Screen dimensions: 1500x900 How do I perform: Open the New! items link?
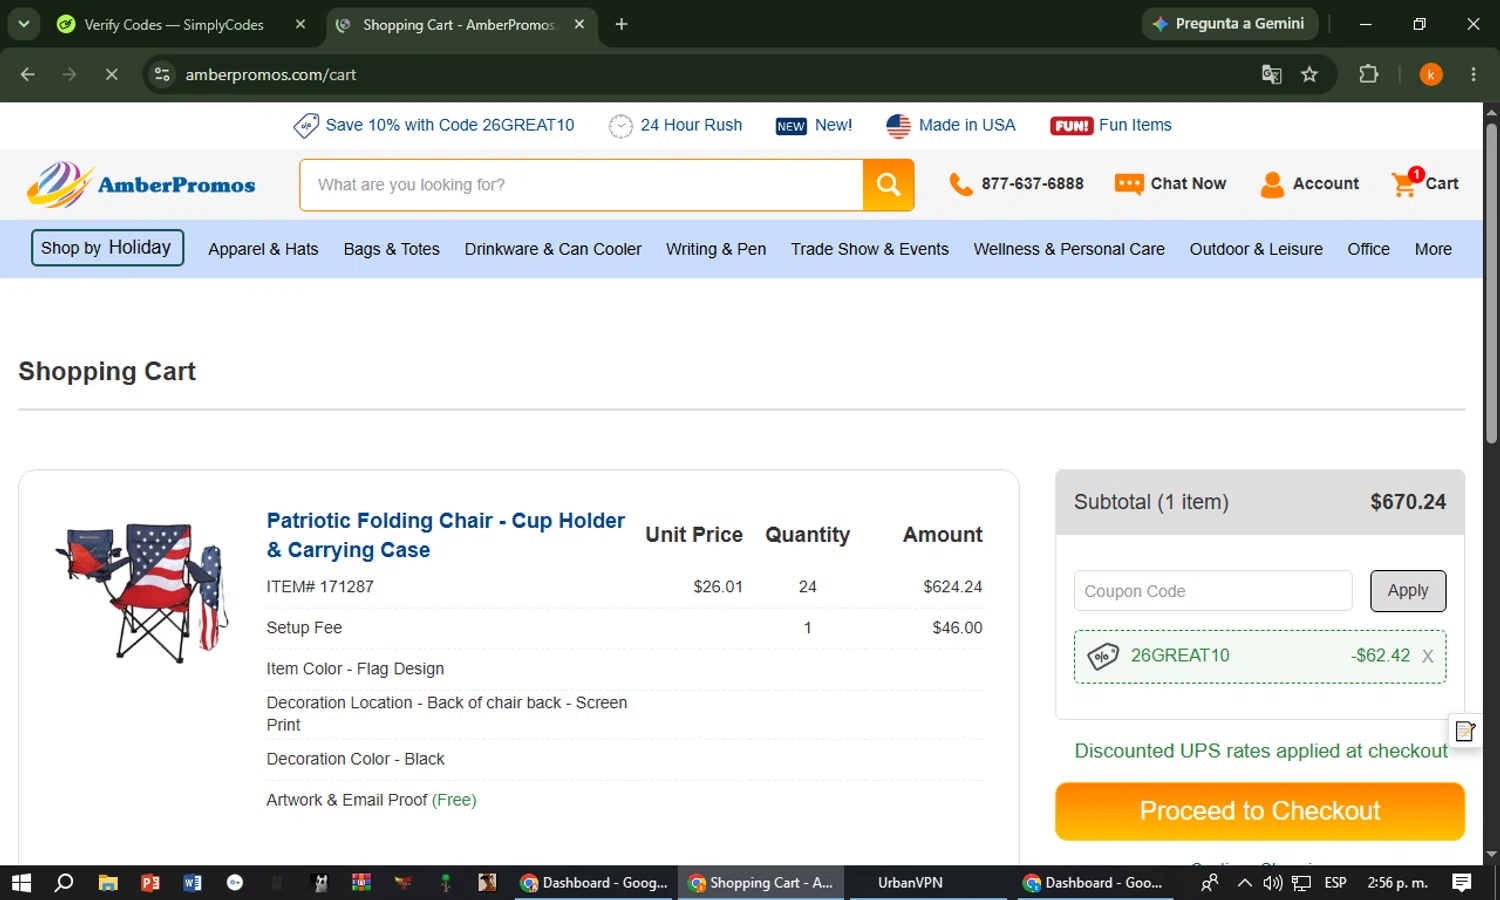coord(814,125)
